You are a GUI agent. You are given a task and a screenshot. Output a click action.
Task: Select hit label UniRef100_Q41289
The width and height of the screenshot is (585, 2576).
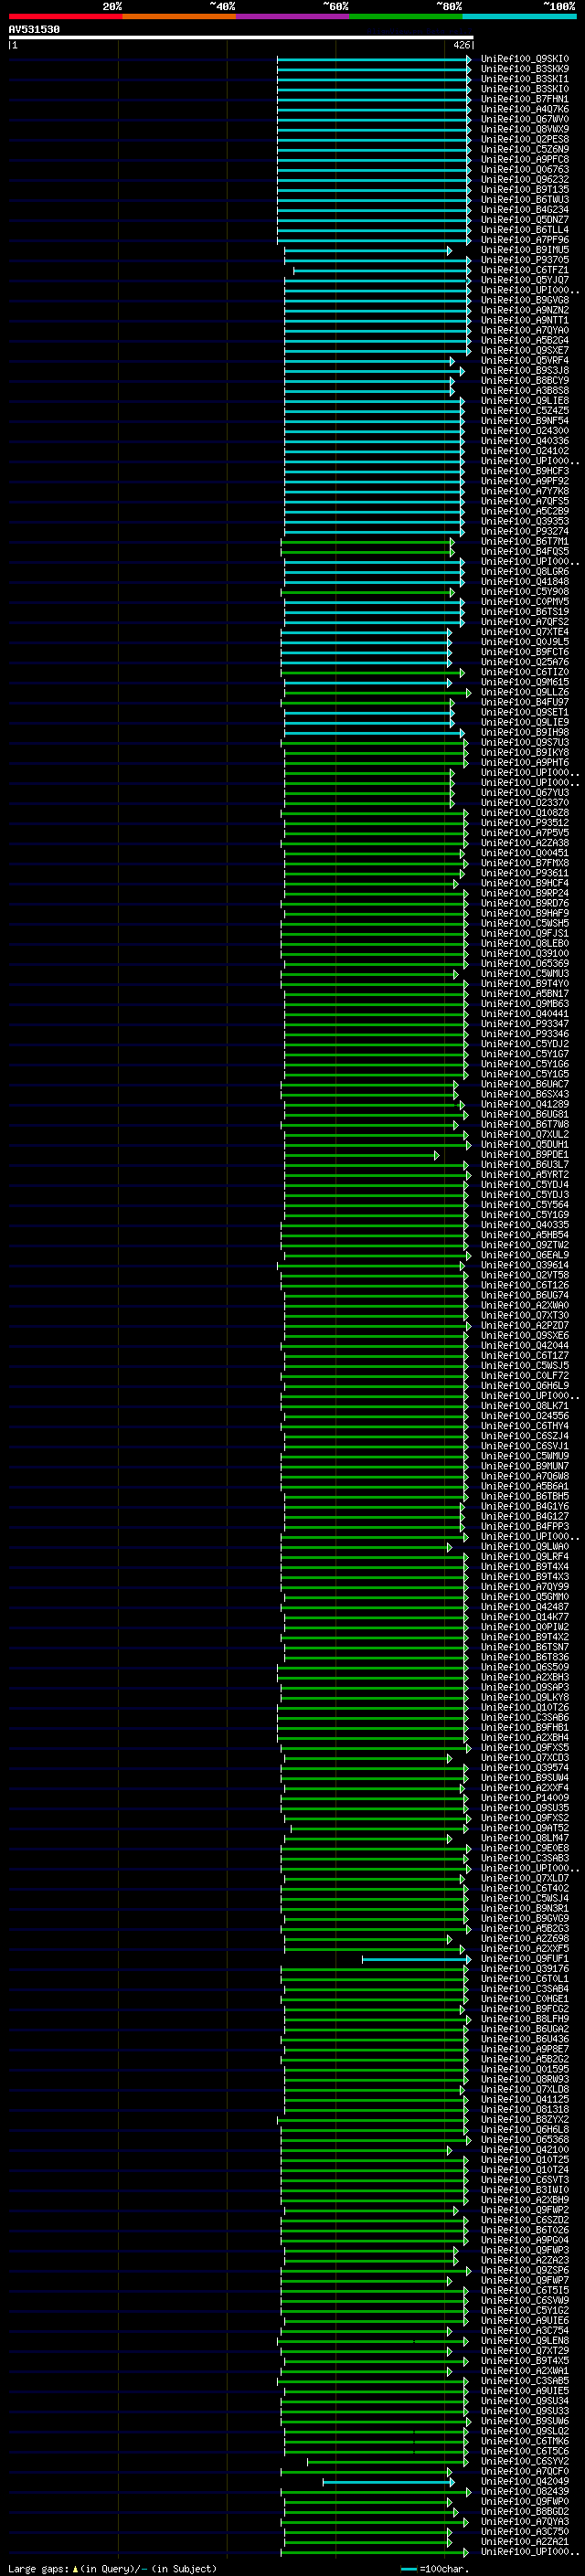pos(524,1105)
